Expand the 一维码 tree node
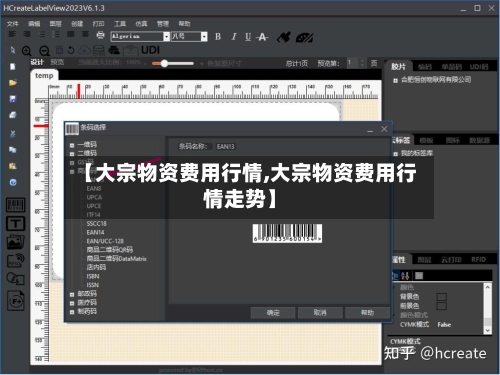 pos(72,145)
